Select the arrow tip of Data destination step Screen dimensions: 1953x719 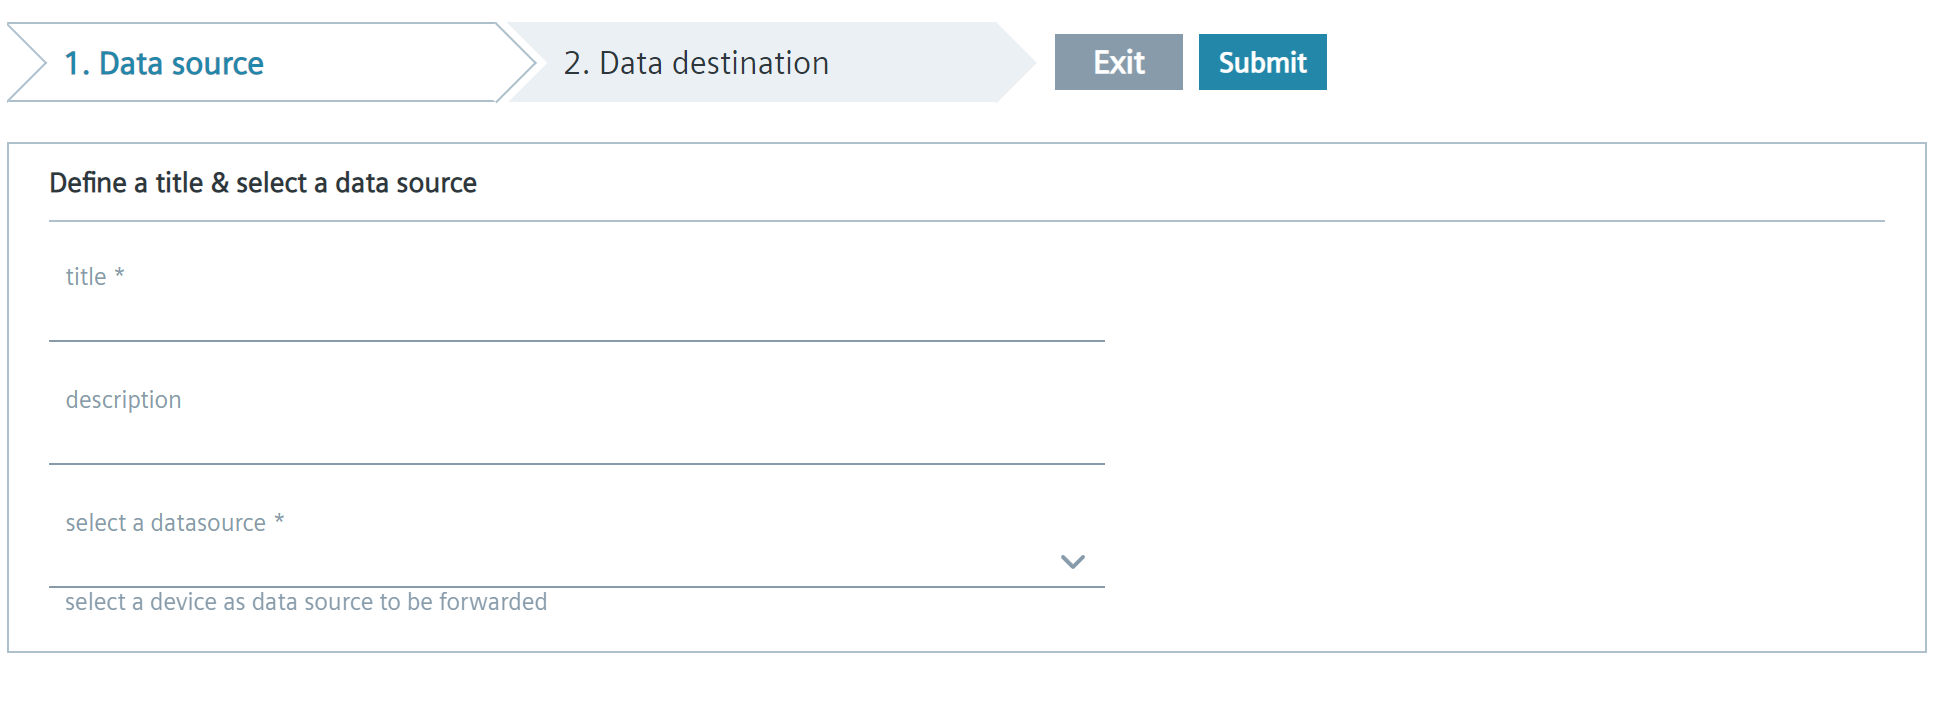click(1016, 62)
